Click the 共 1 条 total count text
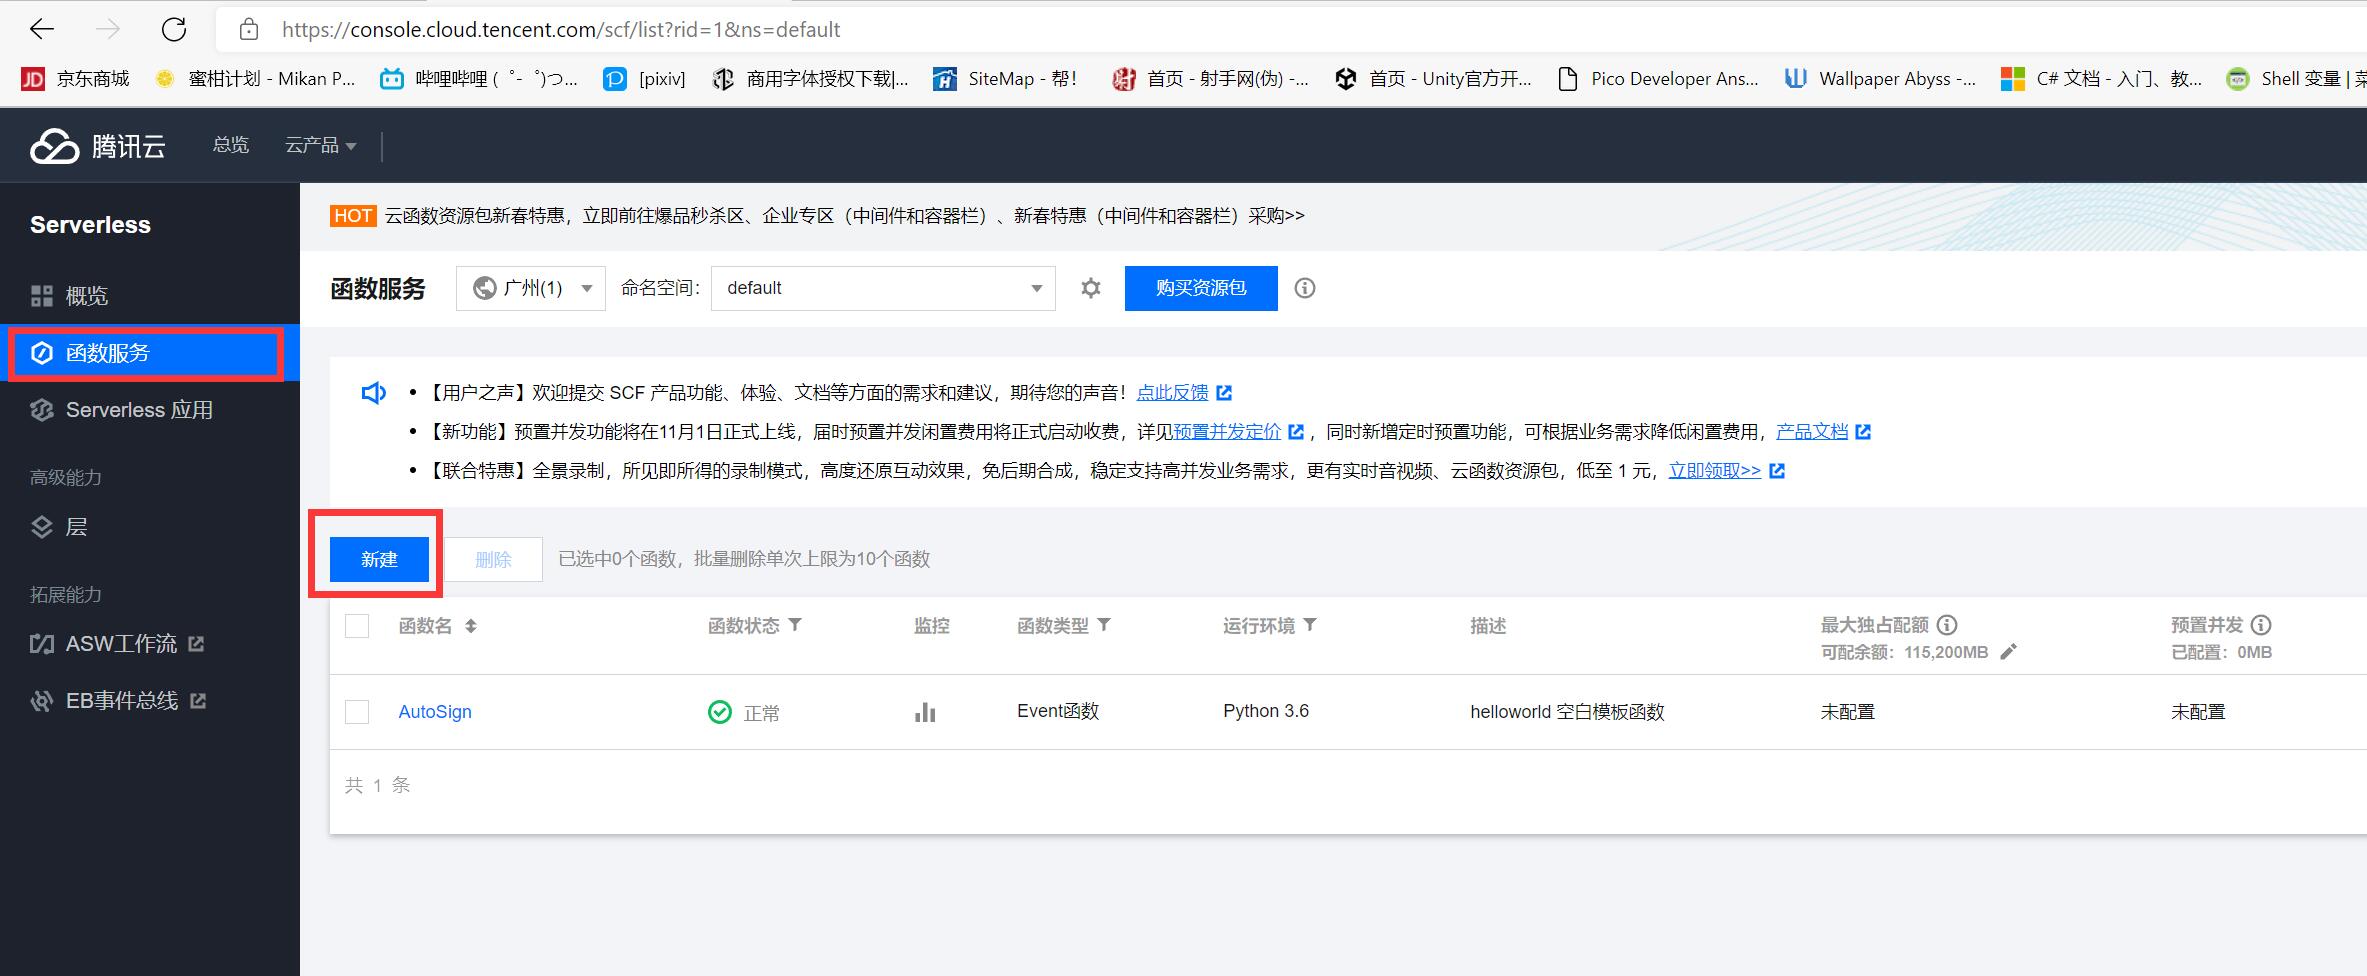Viewport: 2367px width, 976px height. click(378, 785)
